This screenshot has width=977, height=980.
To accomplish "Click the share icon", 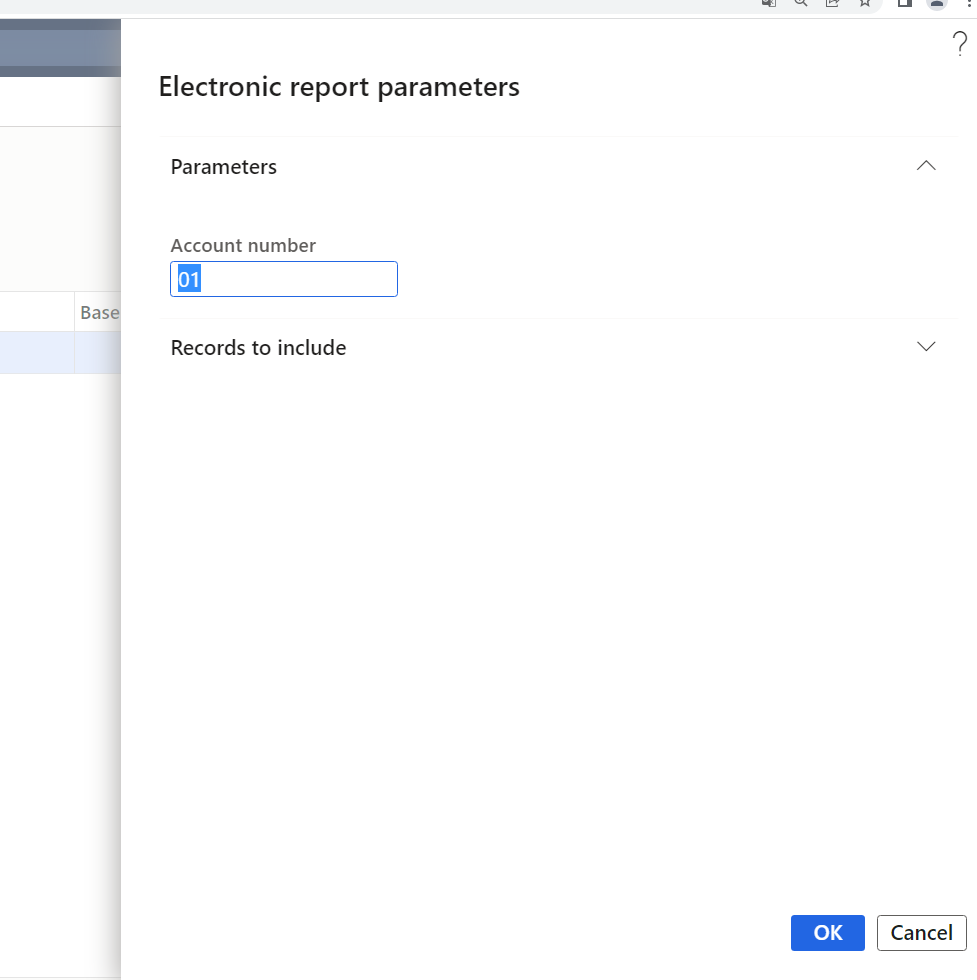I will [x=832, y=4].
